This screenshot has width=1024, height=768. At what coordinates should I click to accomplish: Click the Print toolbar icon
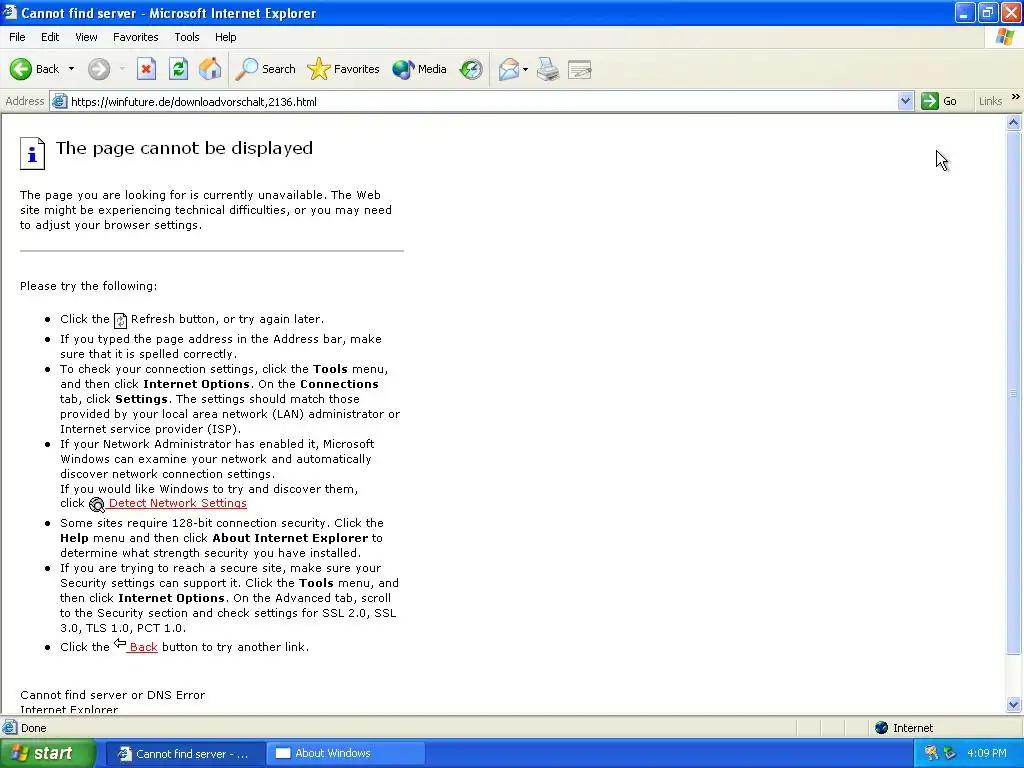pyautogui.click(x=548, y=69)
